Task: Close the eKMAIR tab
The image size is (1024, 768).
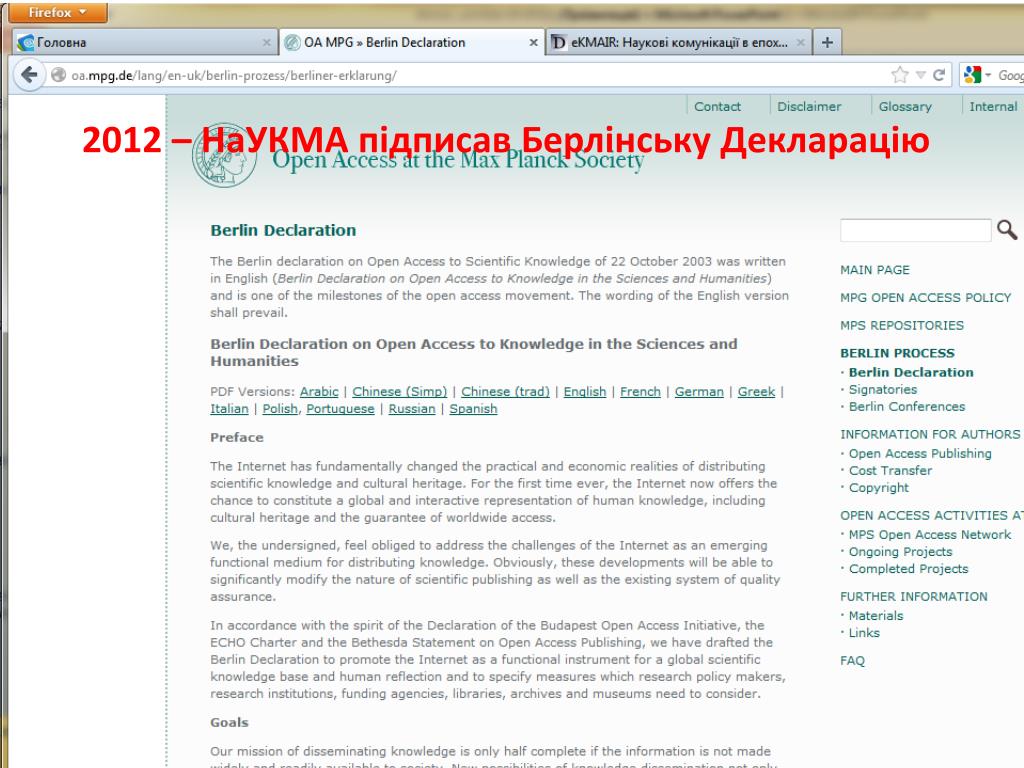Action: [x=801, y=42]
